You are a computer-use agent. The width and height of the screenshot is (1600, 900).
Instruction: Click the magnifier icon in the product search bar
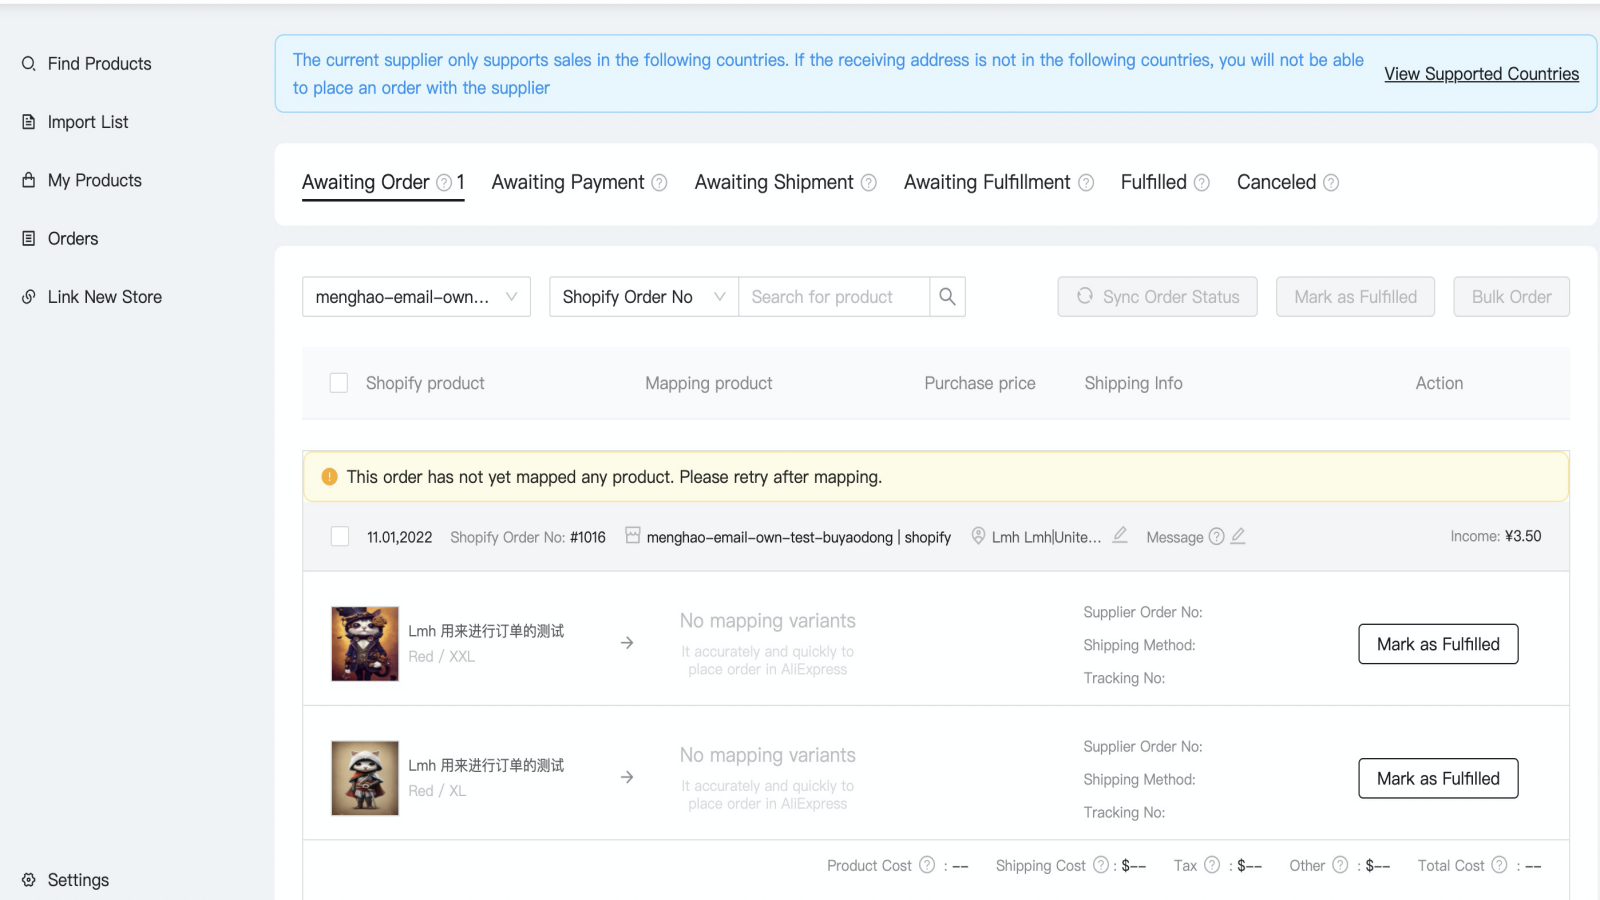(946, 296)
